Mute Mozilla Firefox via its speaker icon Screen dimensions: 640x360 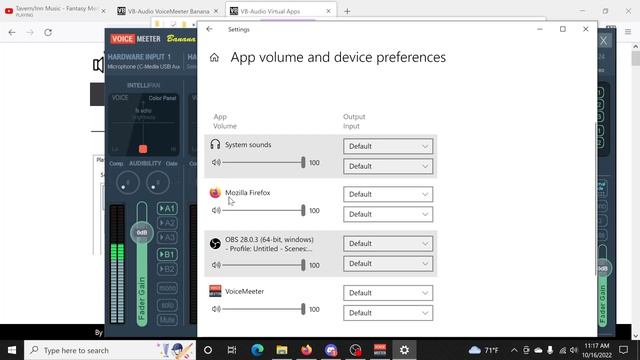point(216,211)
